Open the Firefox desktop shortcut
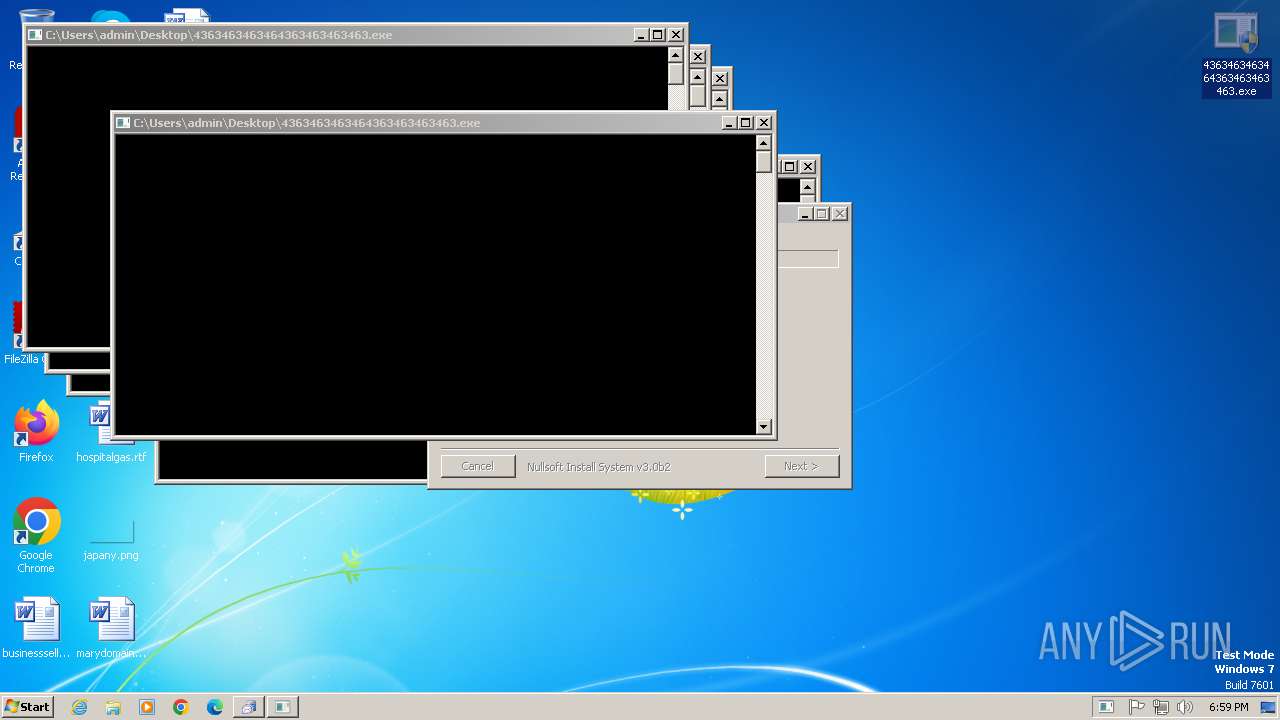Screen dimensions: 1280x720 coord(36,432)
